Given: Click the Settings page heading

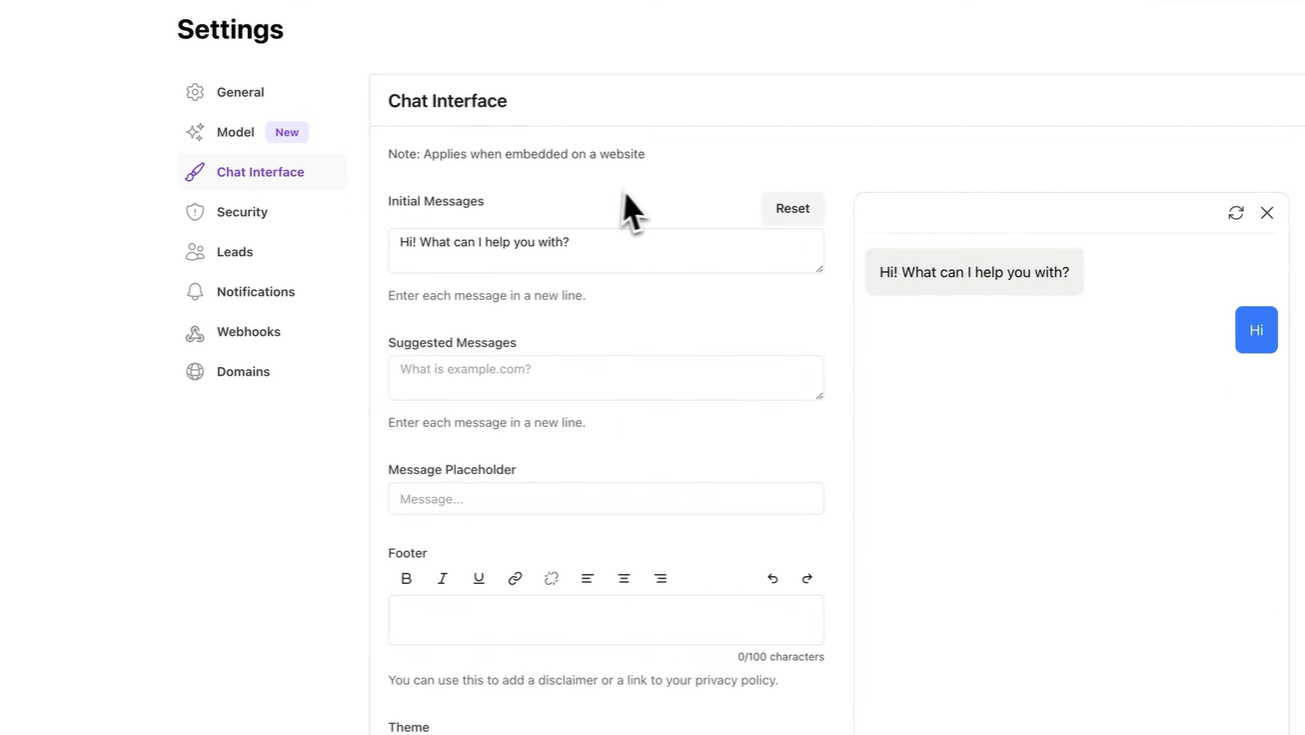Looking at the screenshot, I should pyautogui.click(x=230, y=30).
